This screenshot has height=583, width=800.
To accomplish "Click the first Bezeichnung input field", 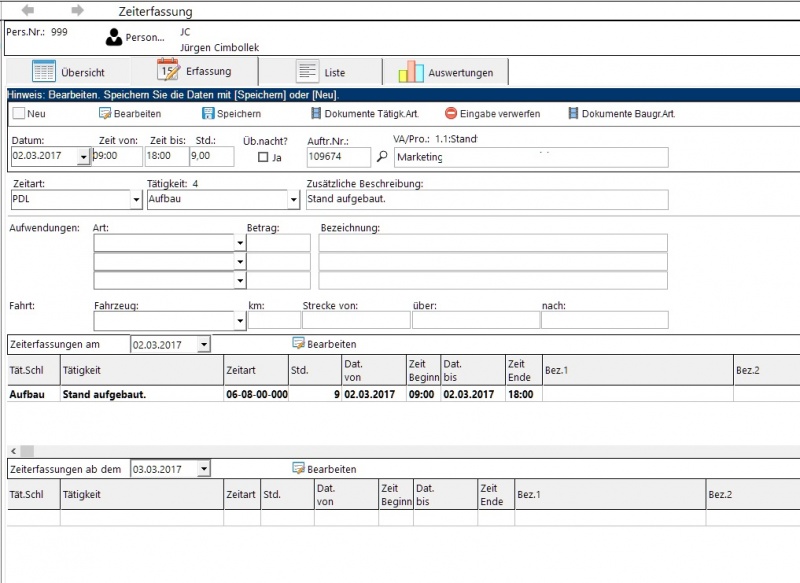I will pos(493,243).
